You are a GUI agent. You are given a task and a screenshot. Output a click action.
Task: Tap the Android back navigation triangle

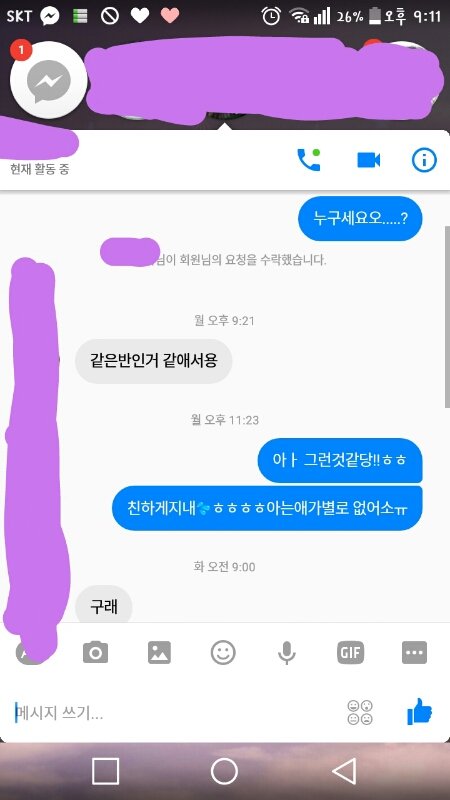(344, 771)
